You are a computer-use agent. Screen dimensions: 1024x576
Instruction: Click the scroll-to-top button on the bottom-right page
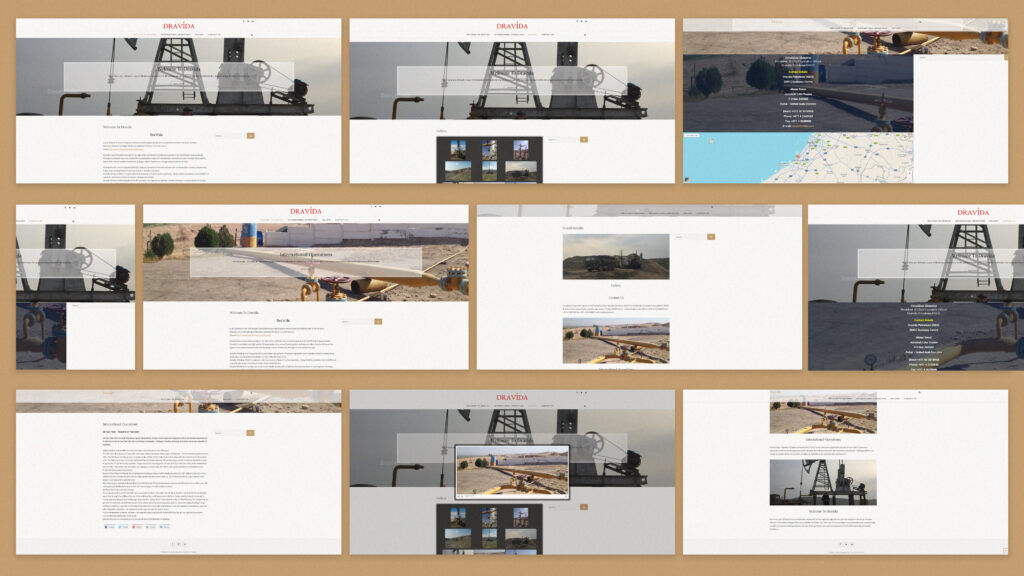click(x=1005, y=550)
